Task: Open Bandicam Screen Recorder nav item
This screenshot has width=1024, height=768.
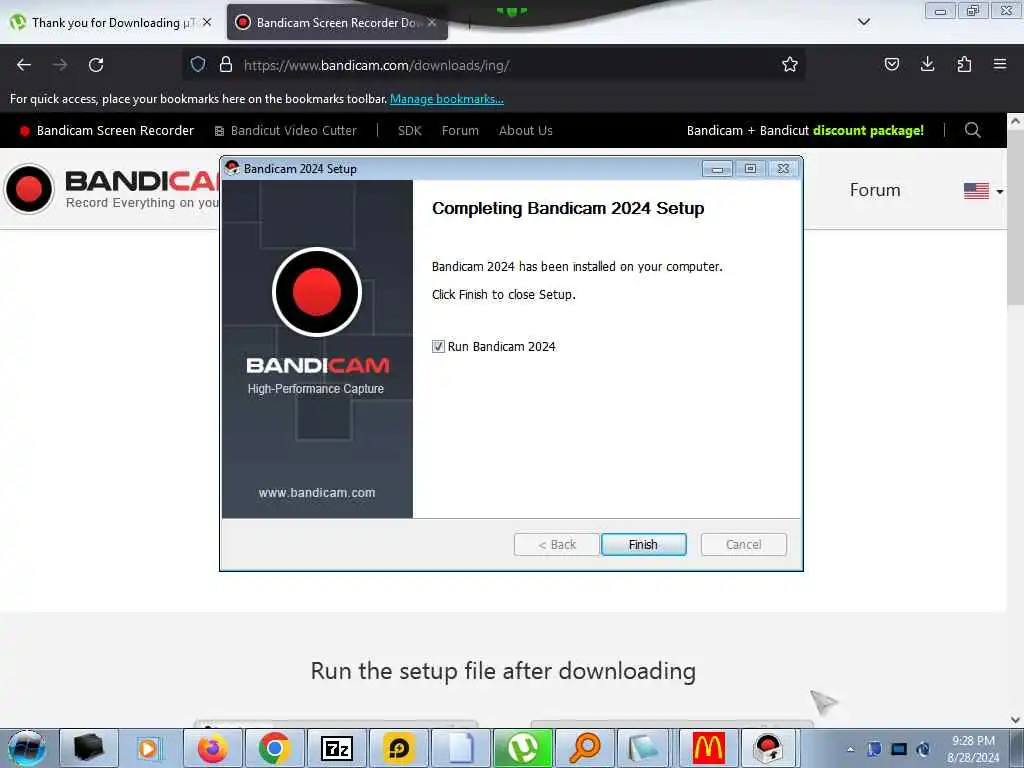Action: [108, 131]
